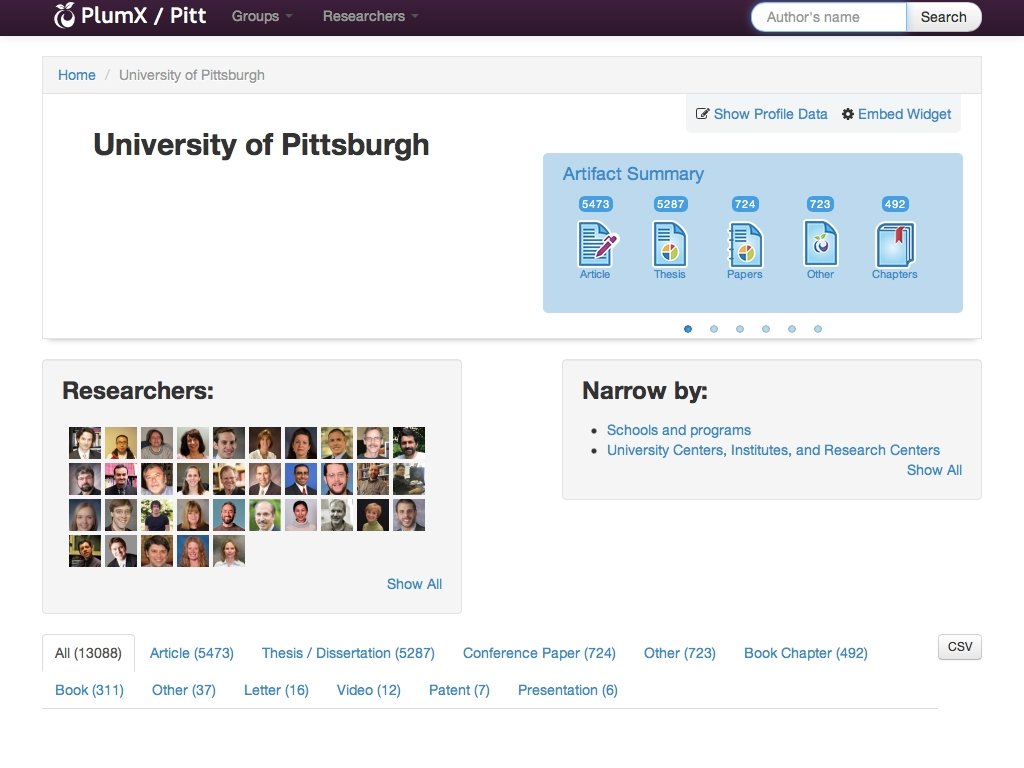Select the third carousel dot

pos(740,329)
